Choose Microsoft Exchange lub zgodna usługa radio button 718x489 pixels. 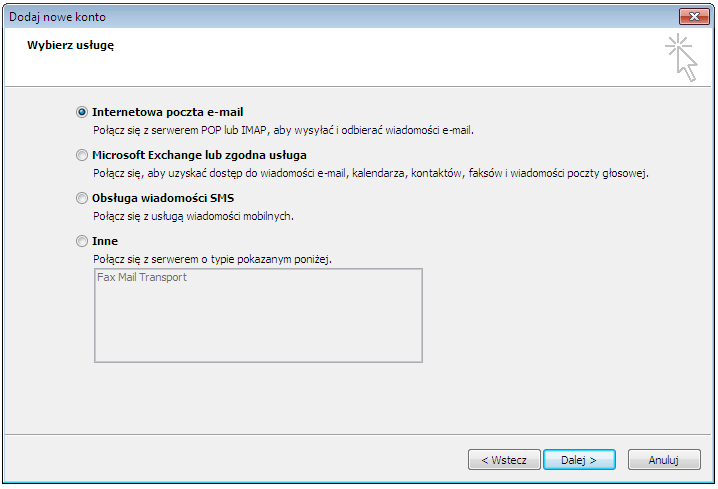click(x=82, y=155)
